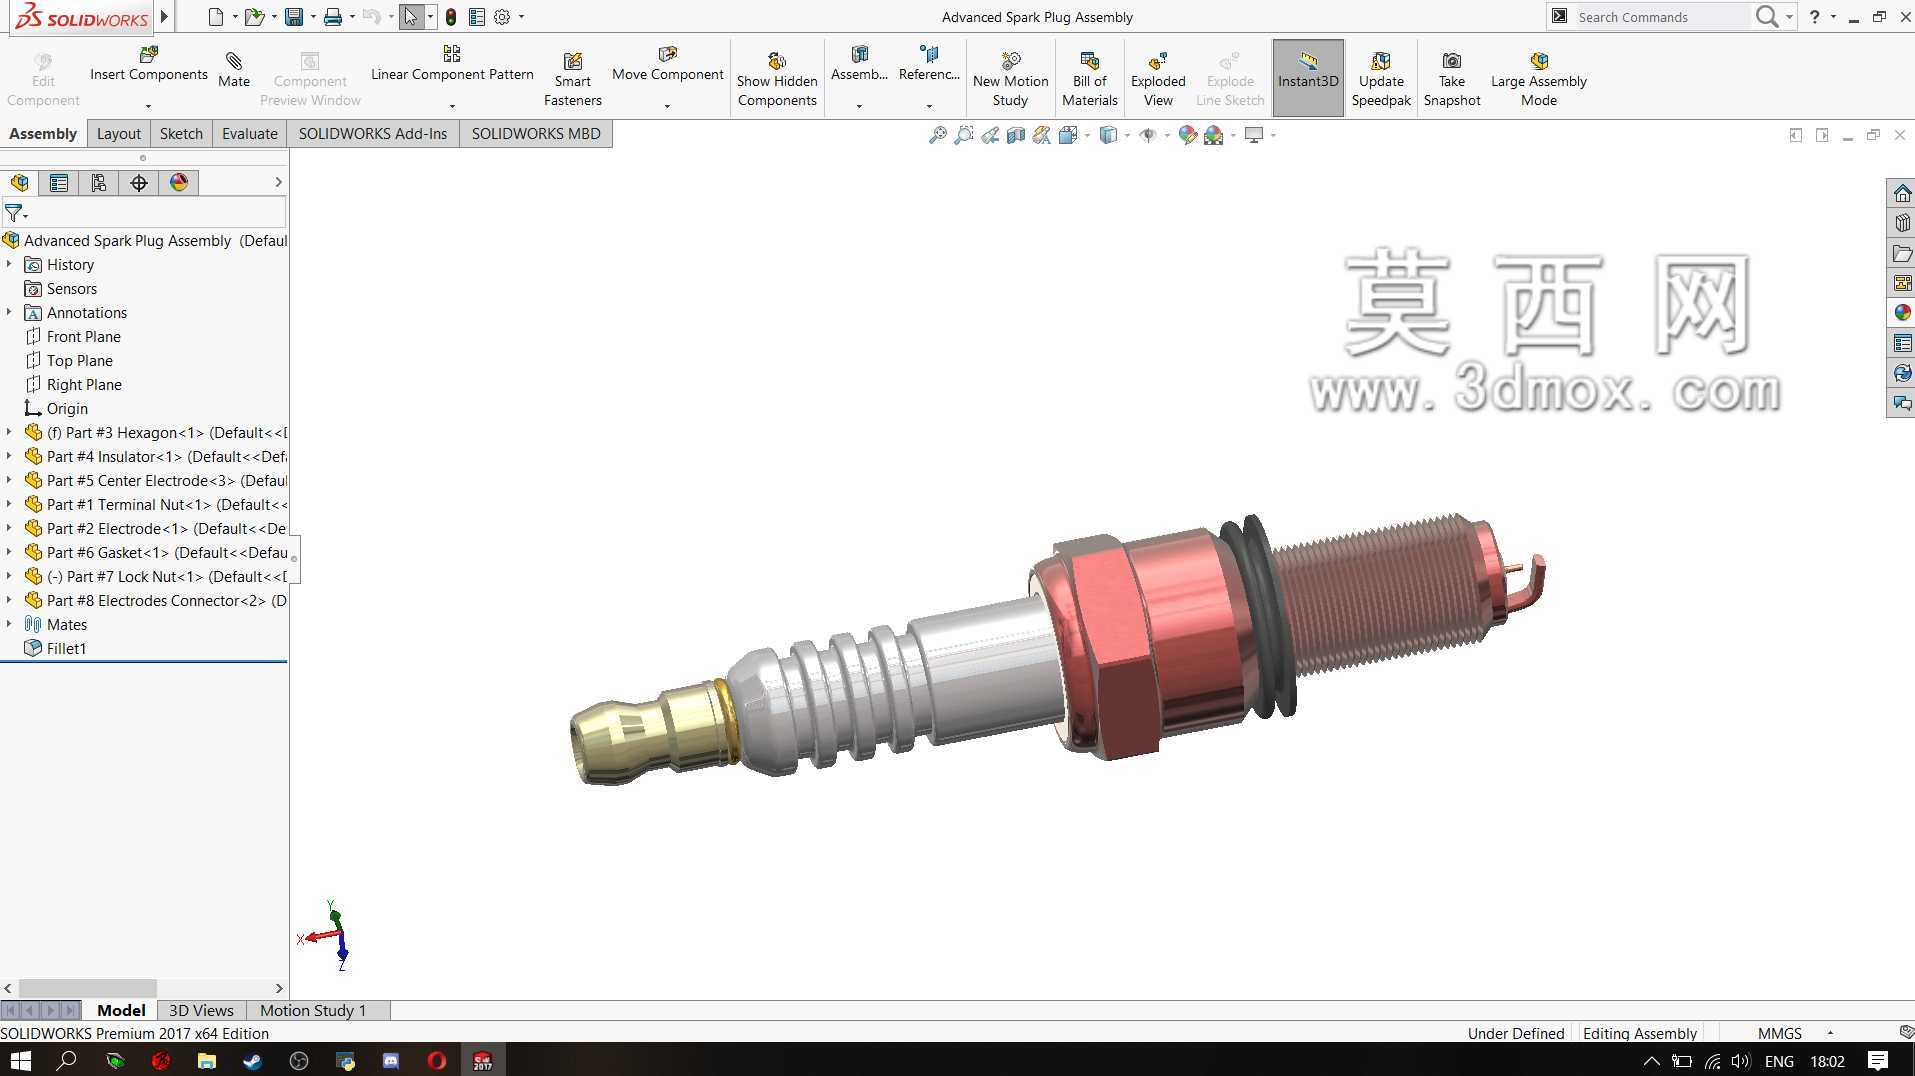Switch to the 3D Views tab
1915x1076 pixels.
pyautogui.click(x=201, y=1010)
